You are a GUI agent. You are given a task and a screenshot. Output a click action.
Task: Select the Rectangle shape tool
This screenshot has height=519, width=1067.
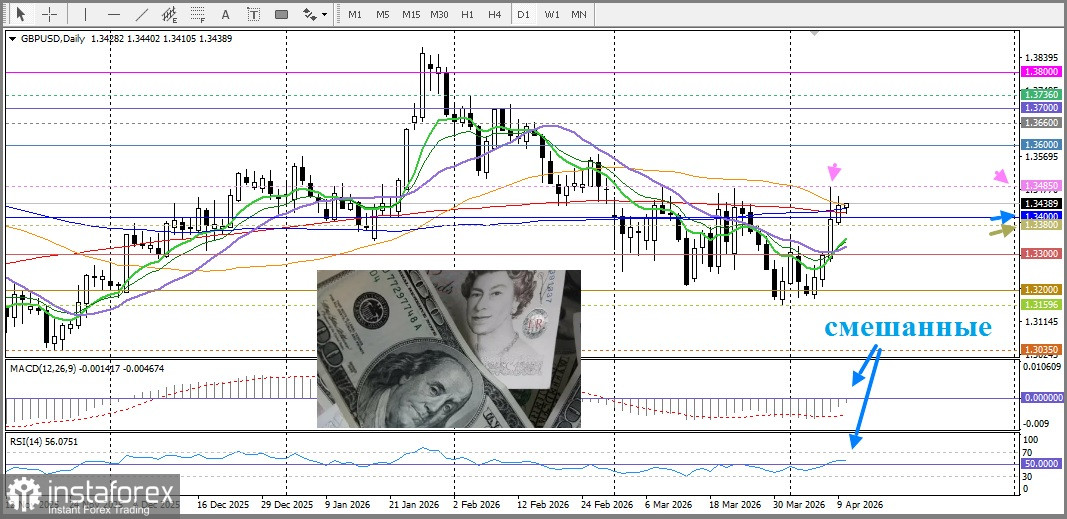[282, 14]
